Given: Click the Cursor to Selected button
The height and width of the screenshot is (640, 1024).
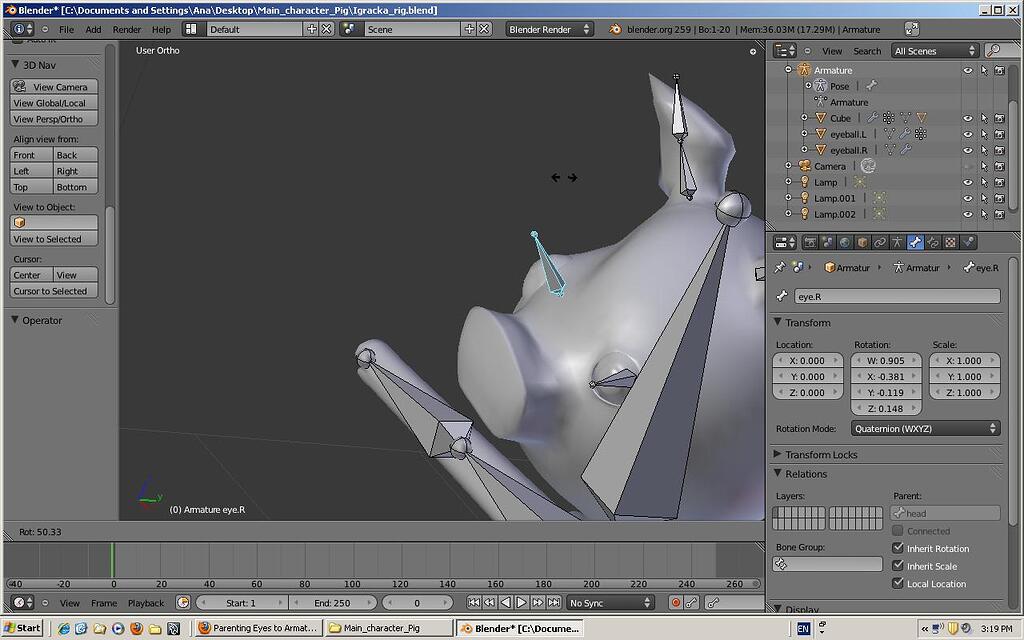Looking at the screenshot, I should click(x=54, y=291).
